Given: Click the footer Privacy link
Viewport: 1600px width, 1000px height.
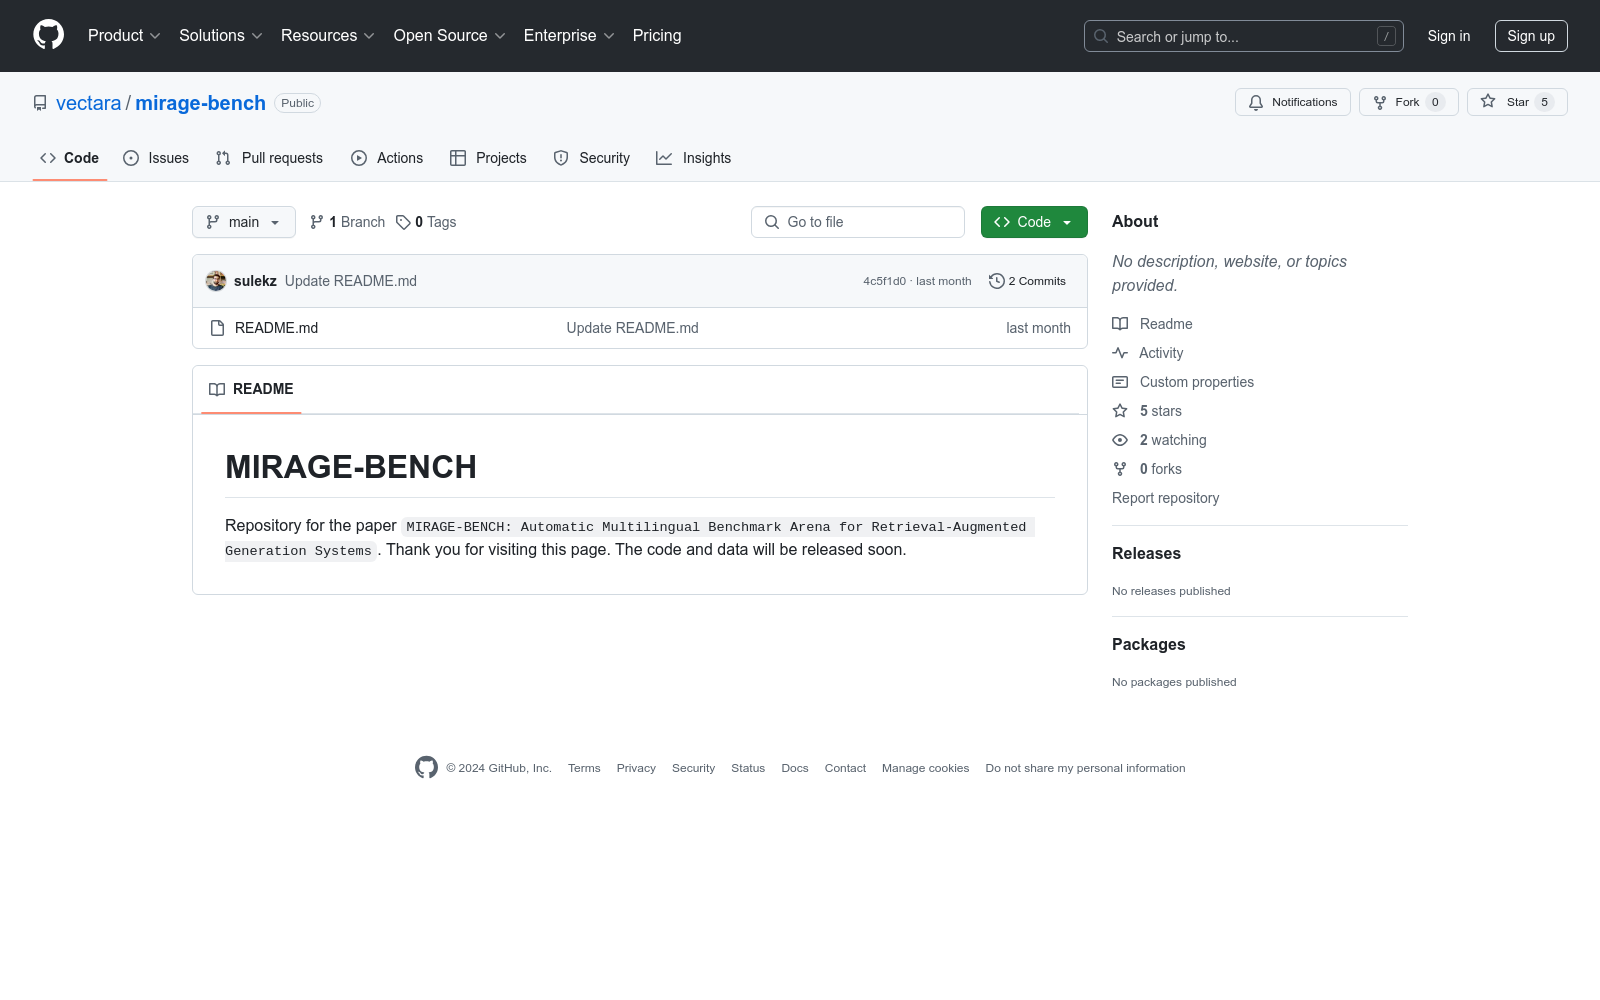Looking at the screenshot, I should click(636, 768).
